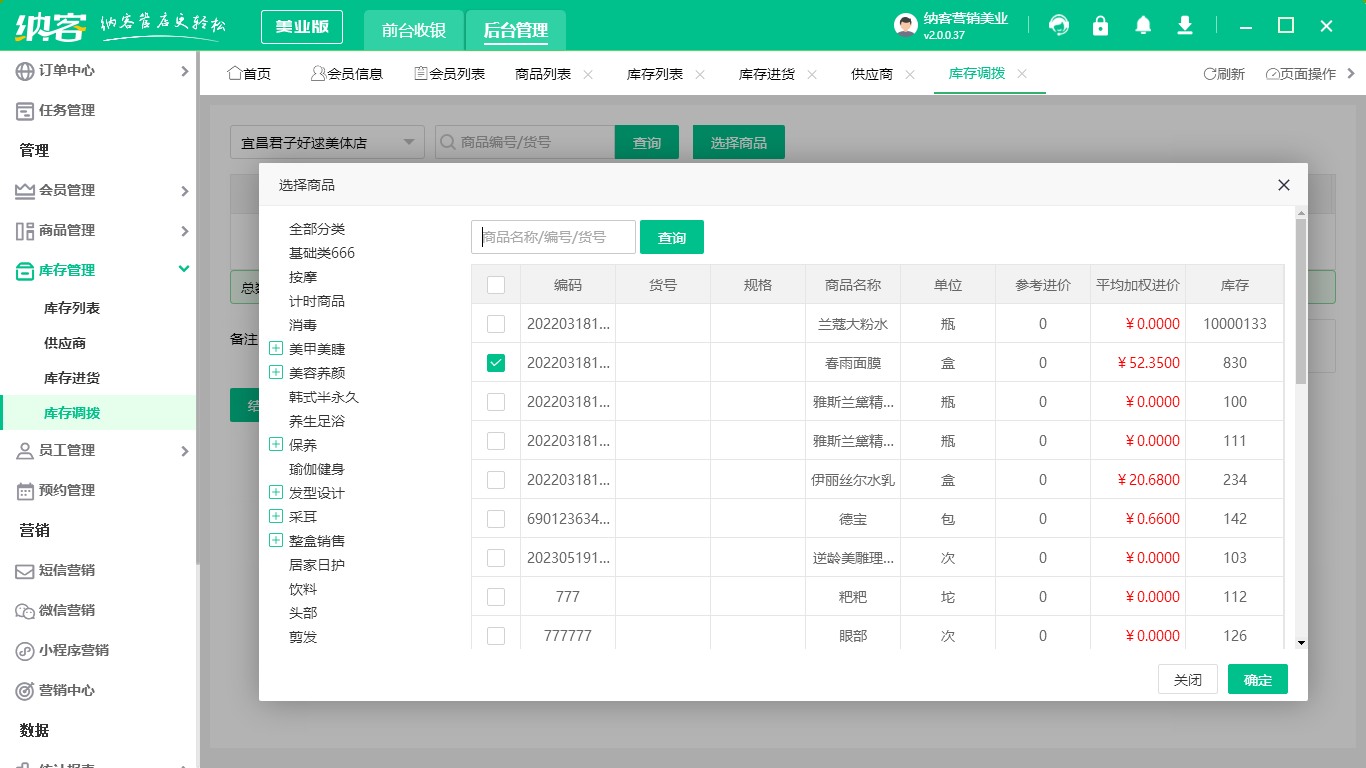Expand the 发型设计 category
This screenshot has height=768, width=1366.
coord(275,492)
